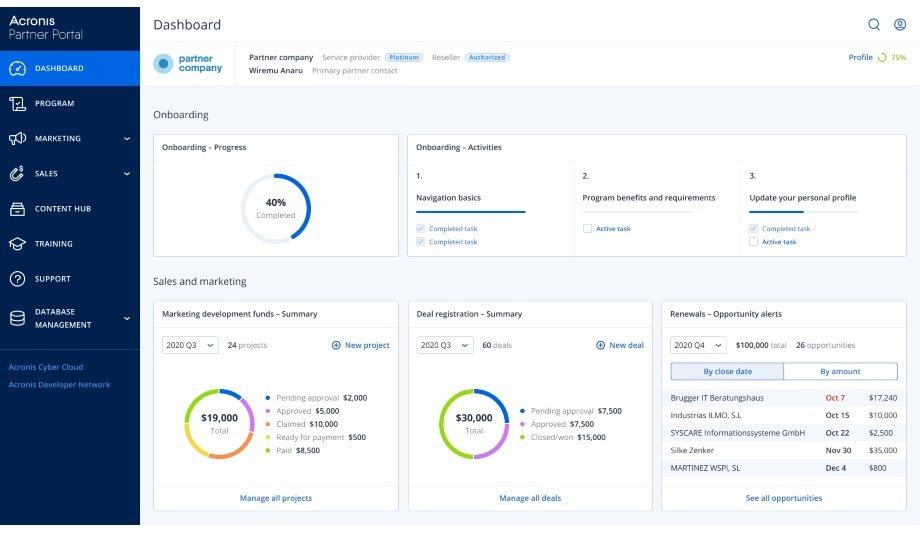Click the New deal button
The height and width of the screenshot is (533, 920).
[620, 345]
